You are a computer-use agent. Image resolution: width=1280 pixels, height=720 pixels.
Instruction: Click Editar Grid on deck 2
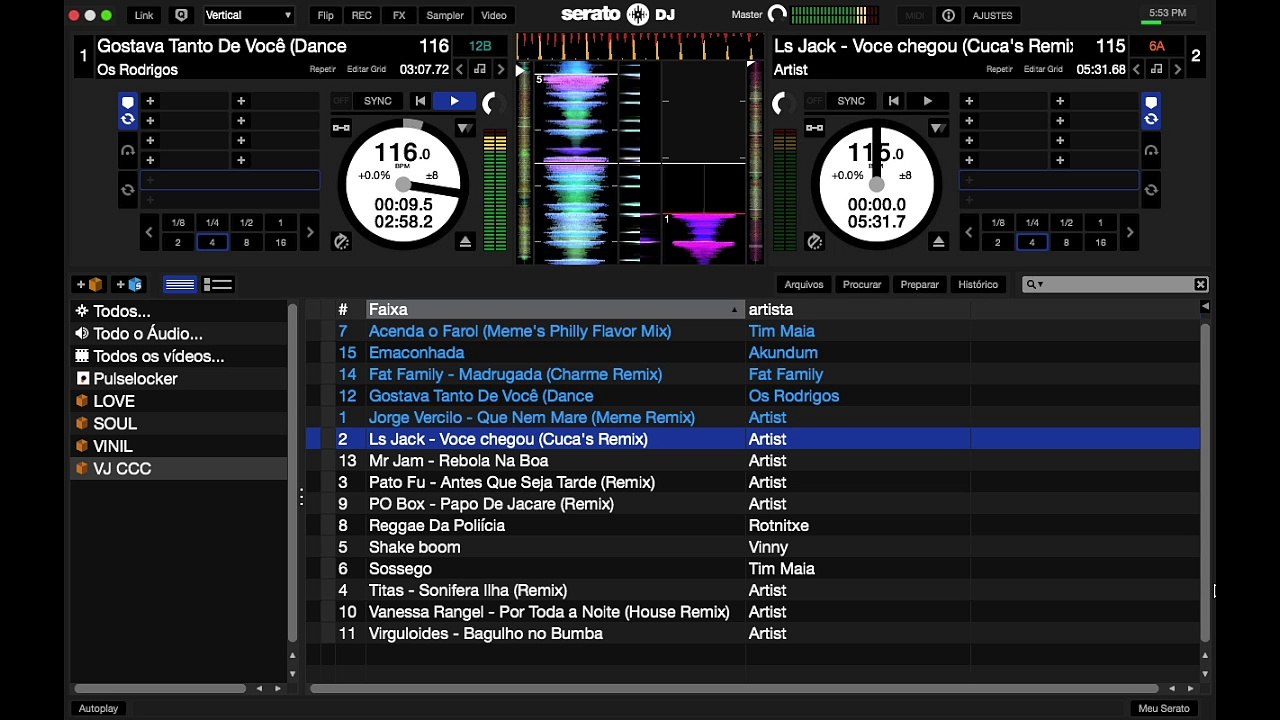1043,69
